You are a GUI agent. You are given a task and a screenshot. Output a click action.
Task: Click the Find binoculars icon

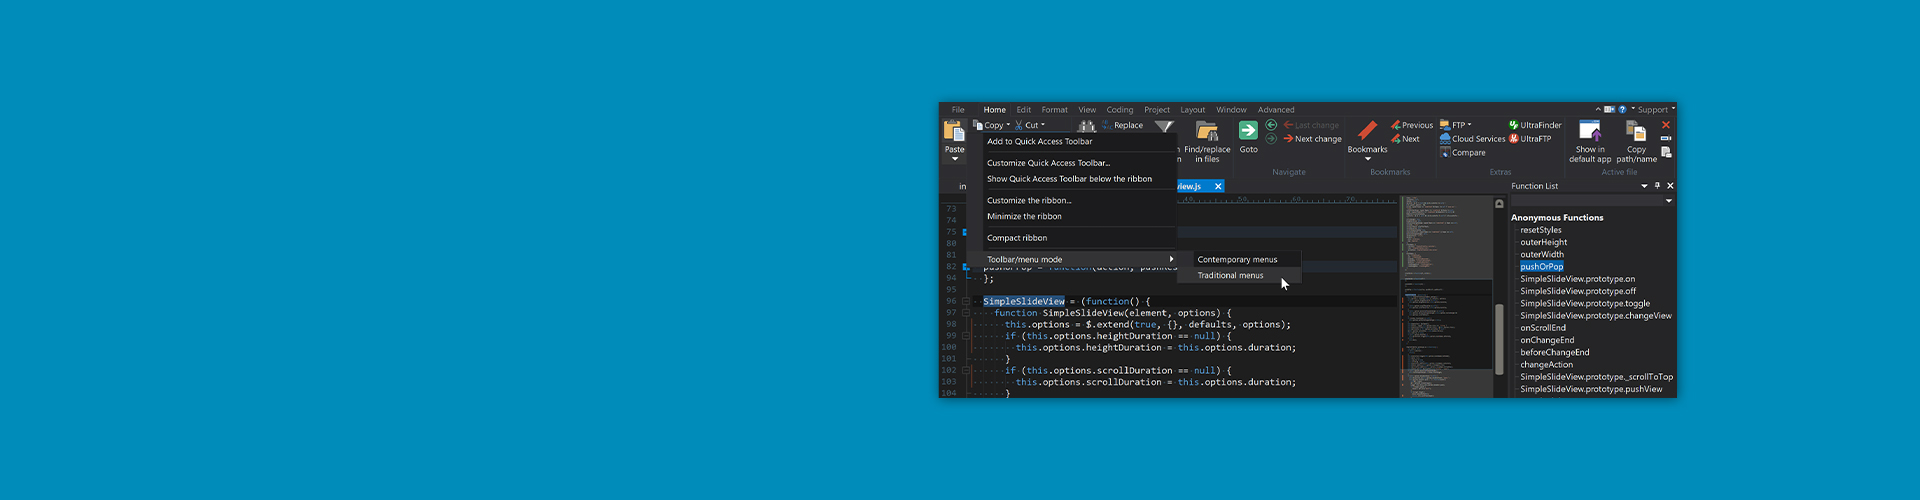(x=1087, y=126)
